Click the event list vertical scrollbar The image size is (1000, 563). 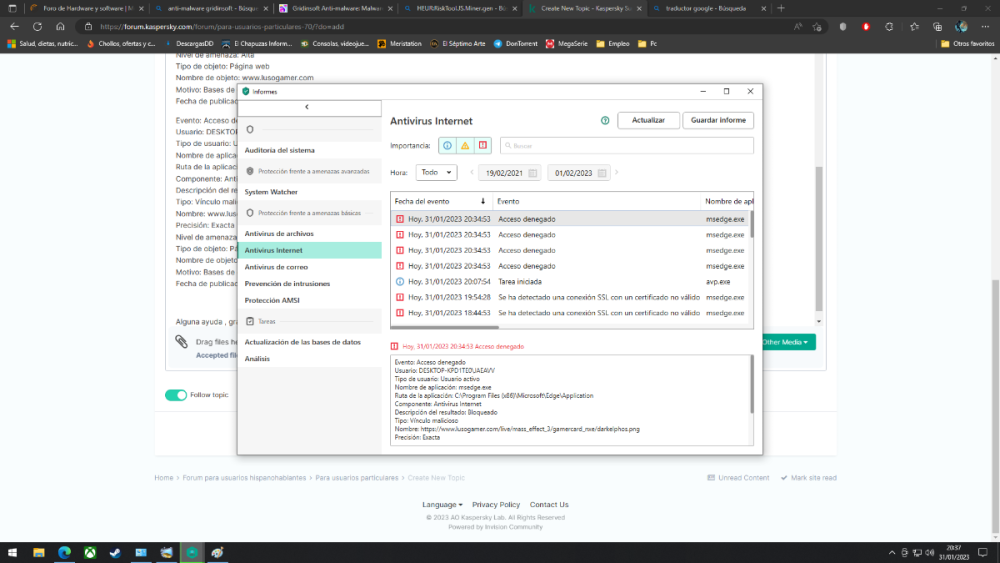tap(751, 224)
